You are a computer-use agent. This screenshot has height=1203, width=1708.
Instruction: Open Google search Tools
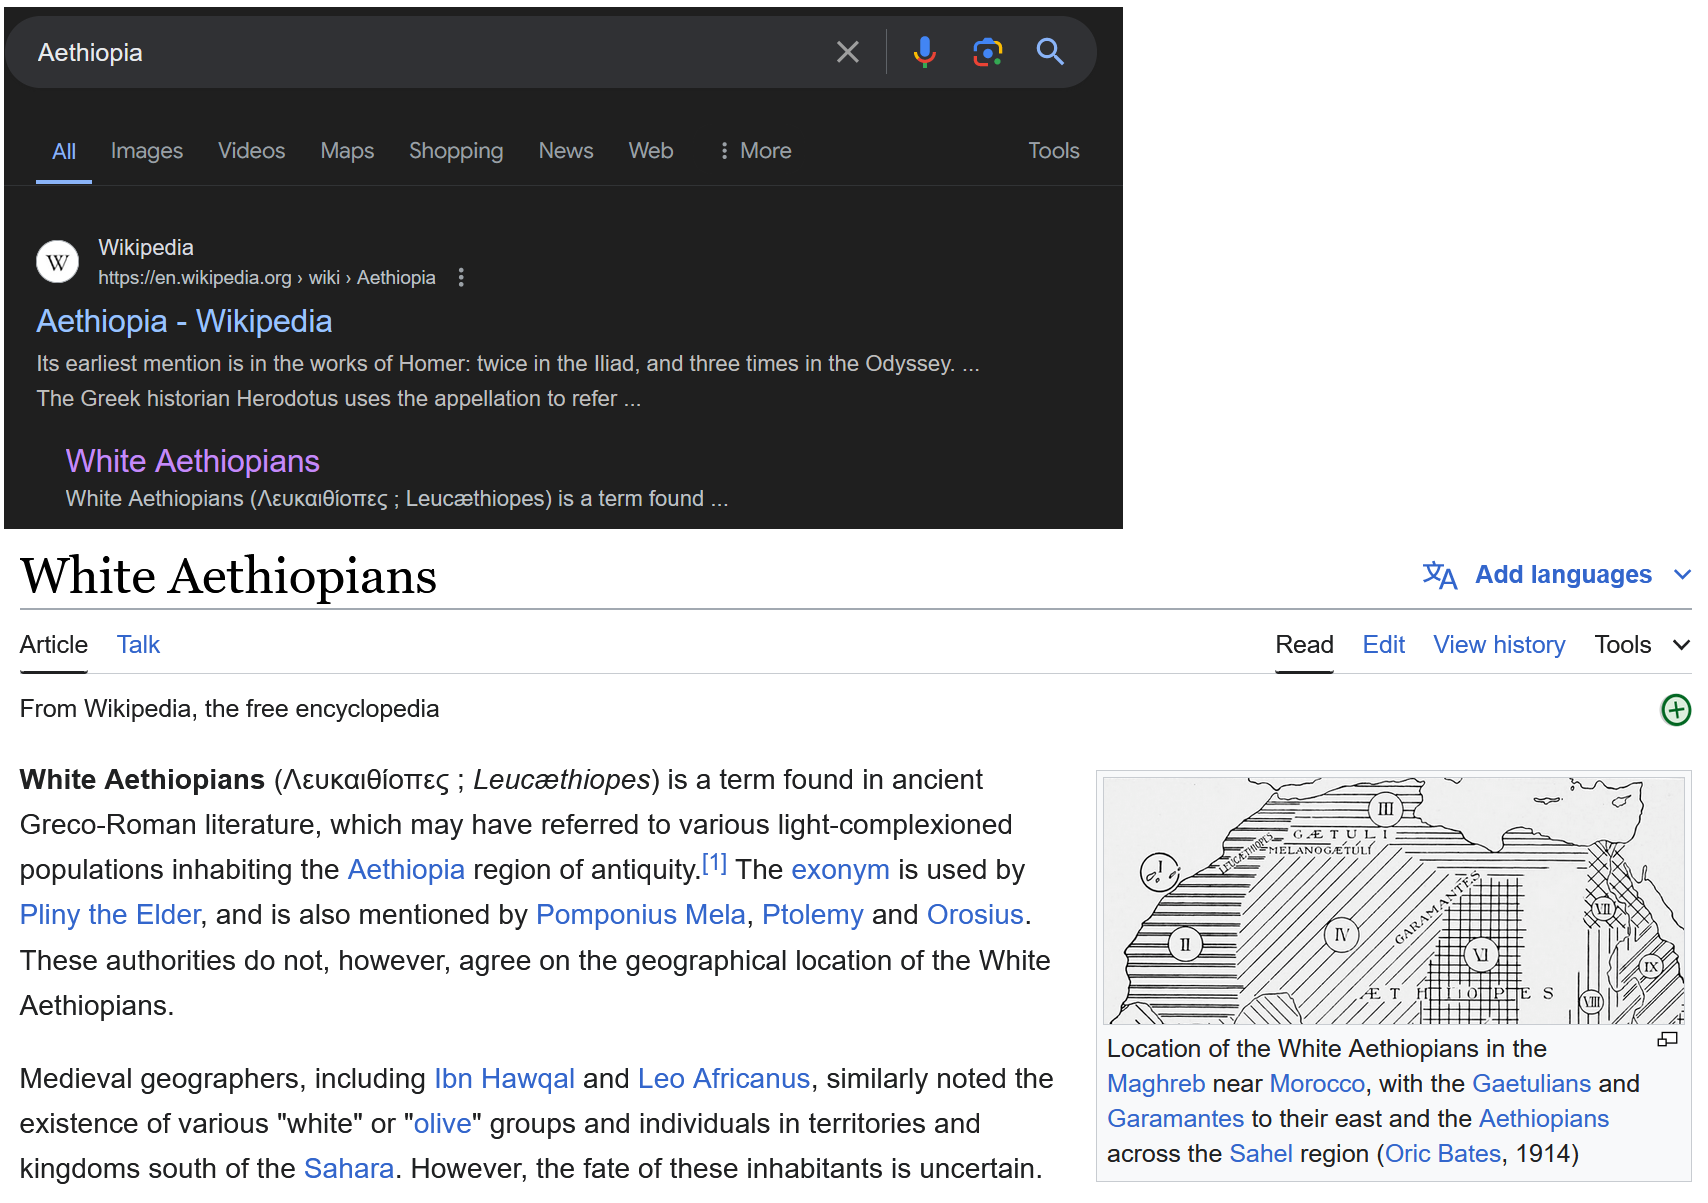pos(1054,151)
